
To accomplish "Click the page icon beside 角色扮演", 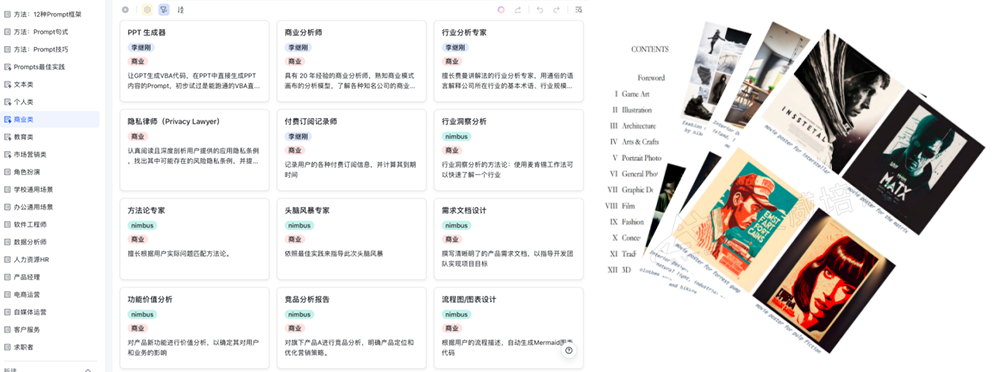I will click(8, 172).
